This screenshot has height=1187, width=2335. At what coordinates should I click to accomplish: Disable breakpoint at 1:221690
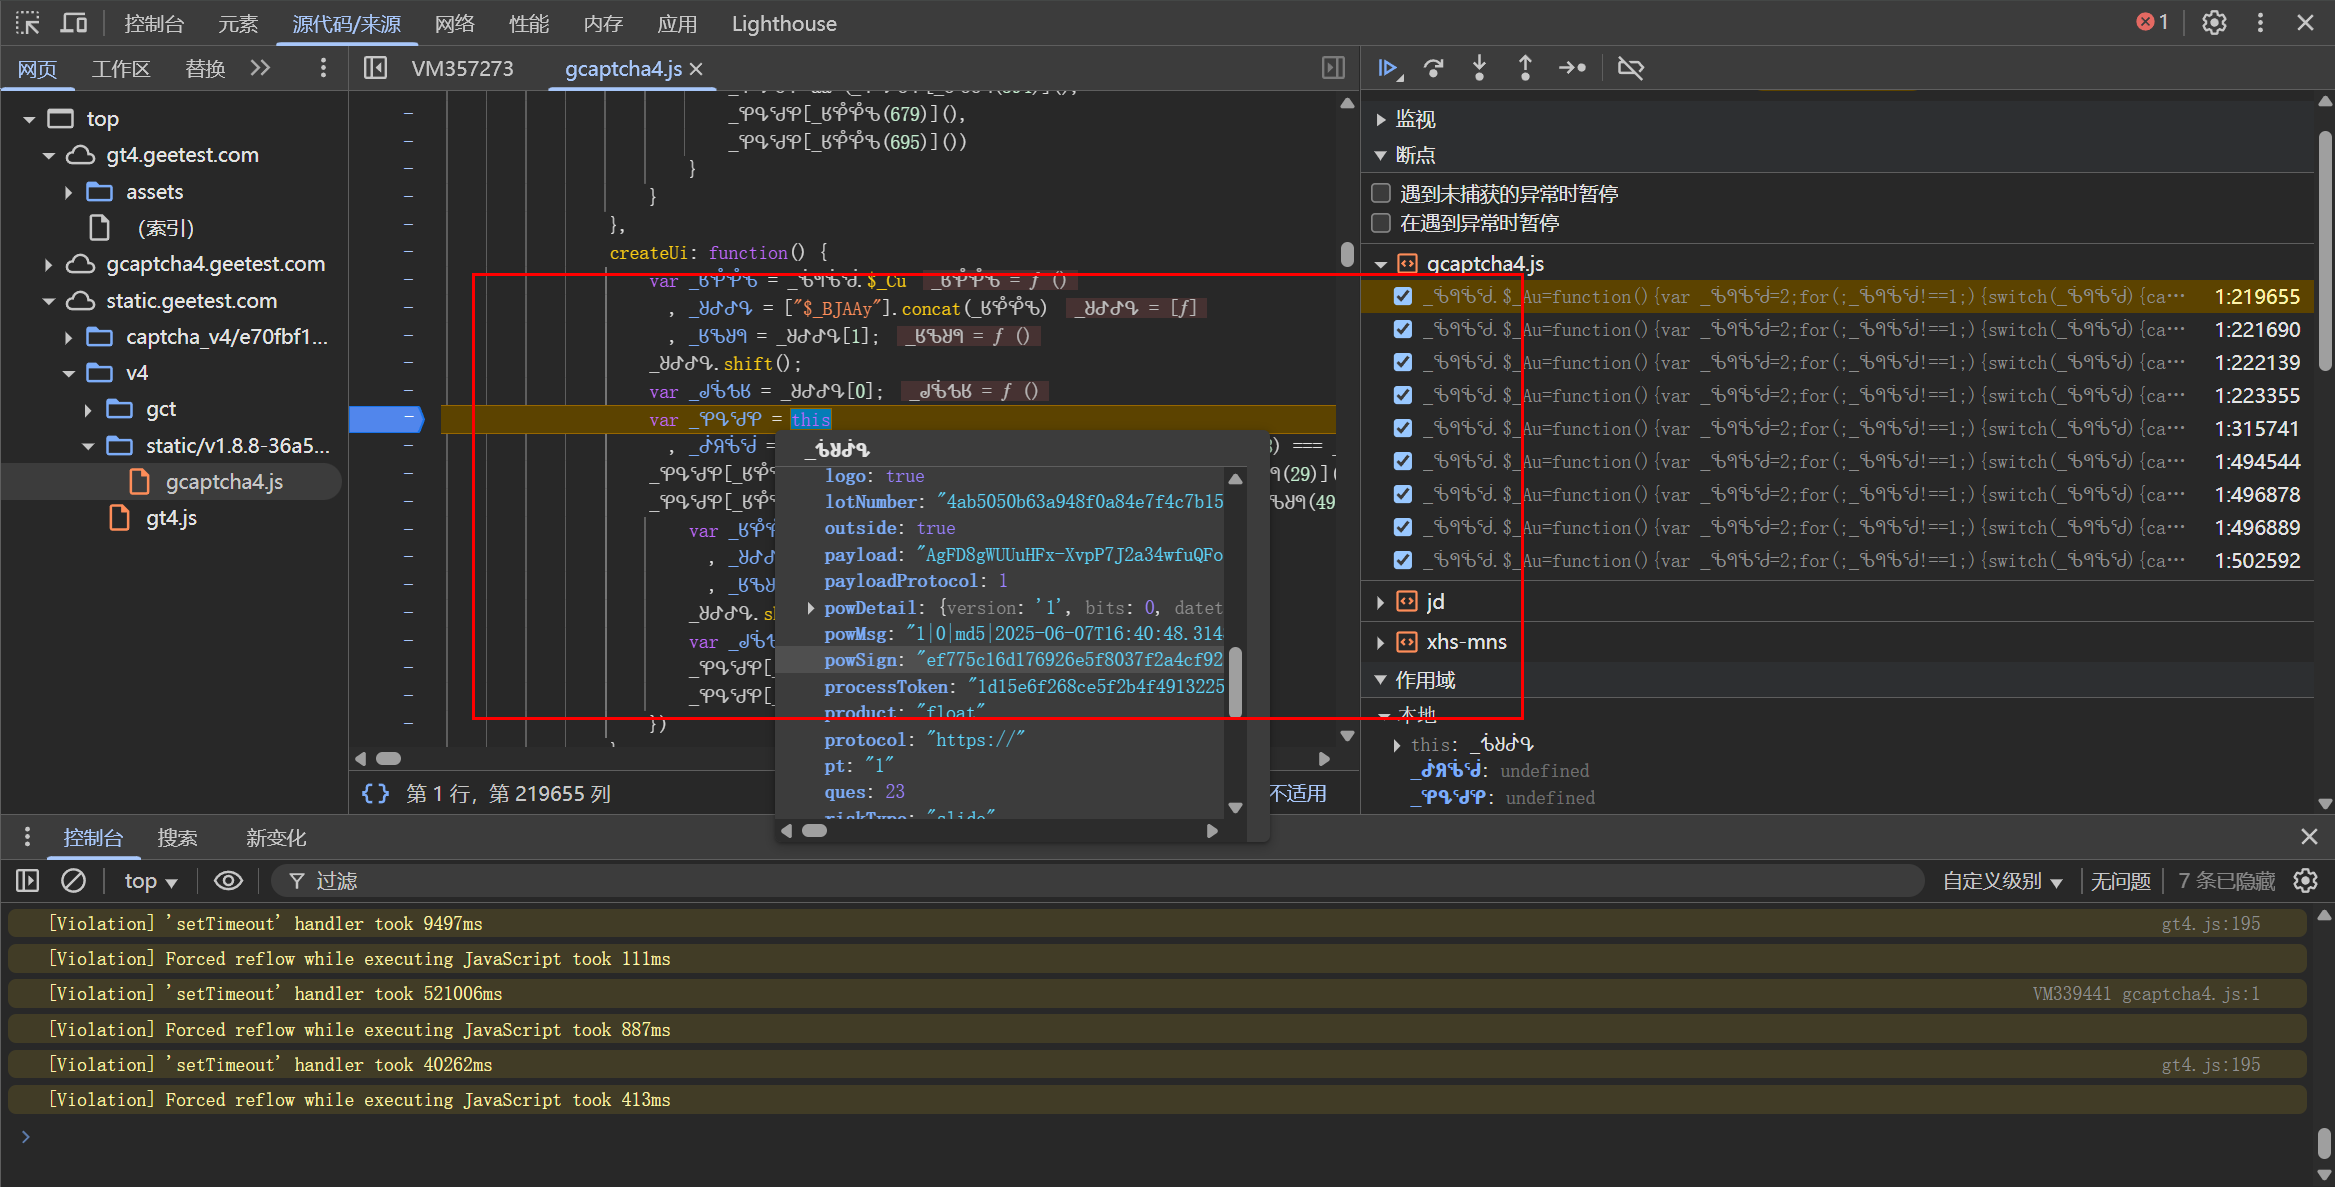1403,329
